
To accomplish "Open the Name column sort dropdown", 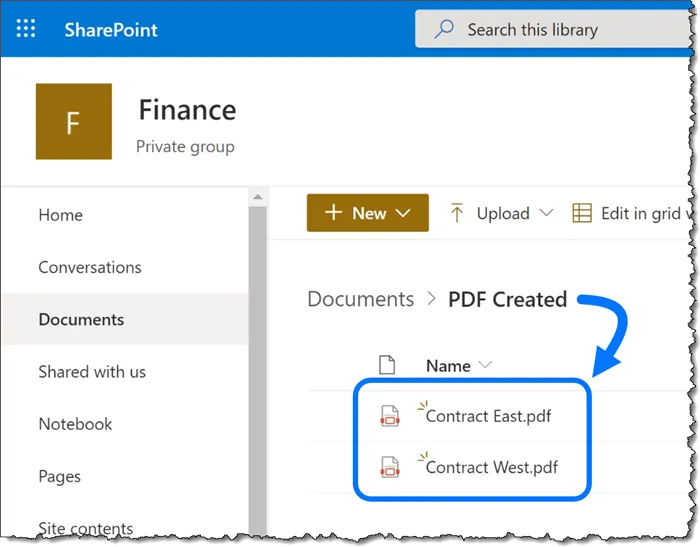I will coord(486,365).
